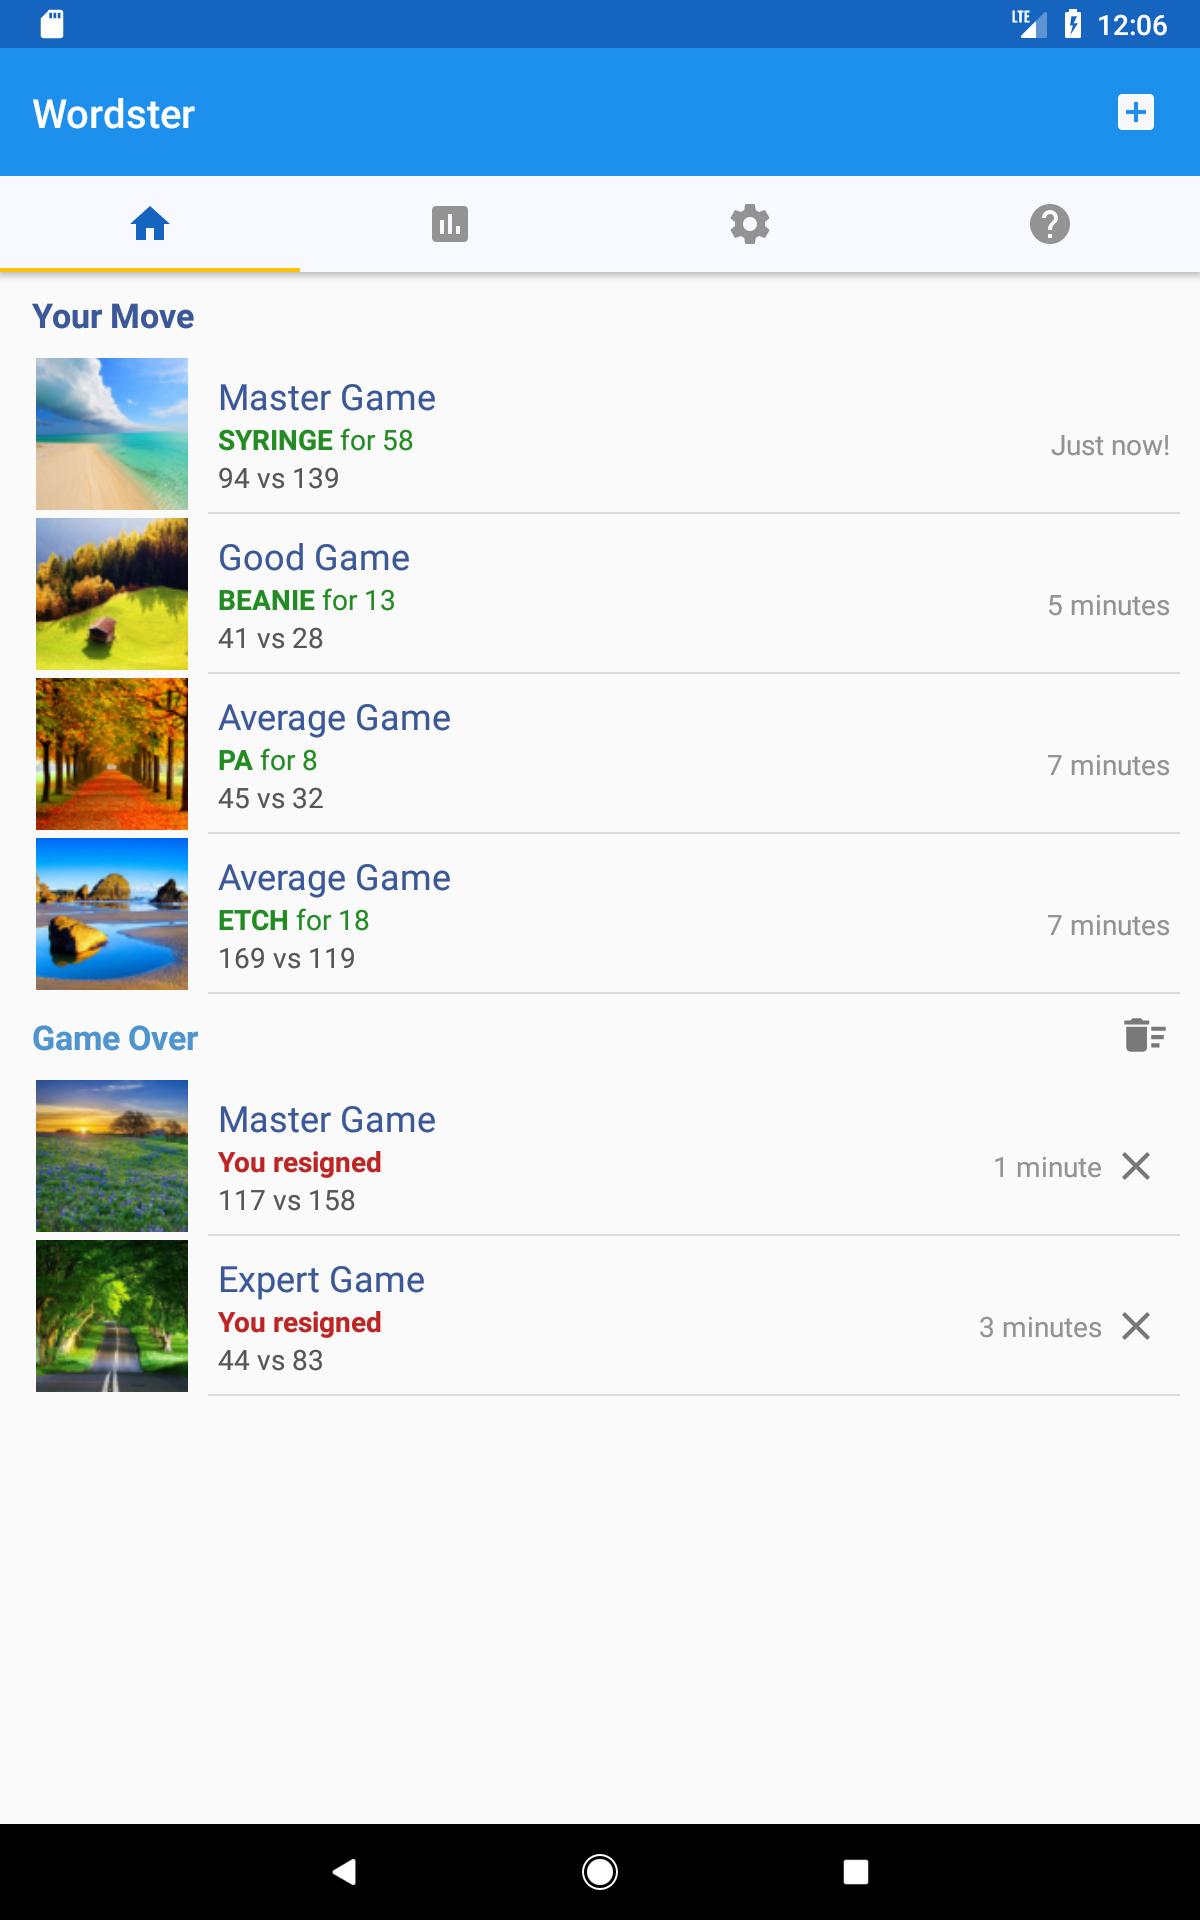Open the help question mark tab
1200x1920 pixels.
click(x=1050, y=224)
